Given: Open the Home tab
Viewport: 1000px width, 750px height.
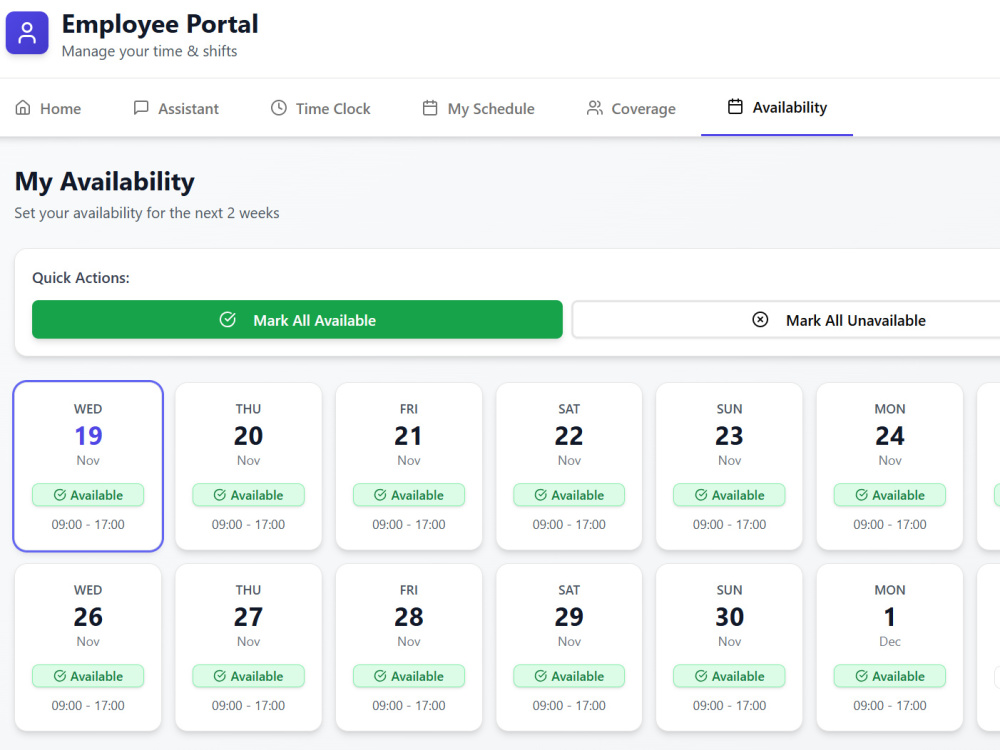Looking at the screenshot, I should tap(48, 108).
